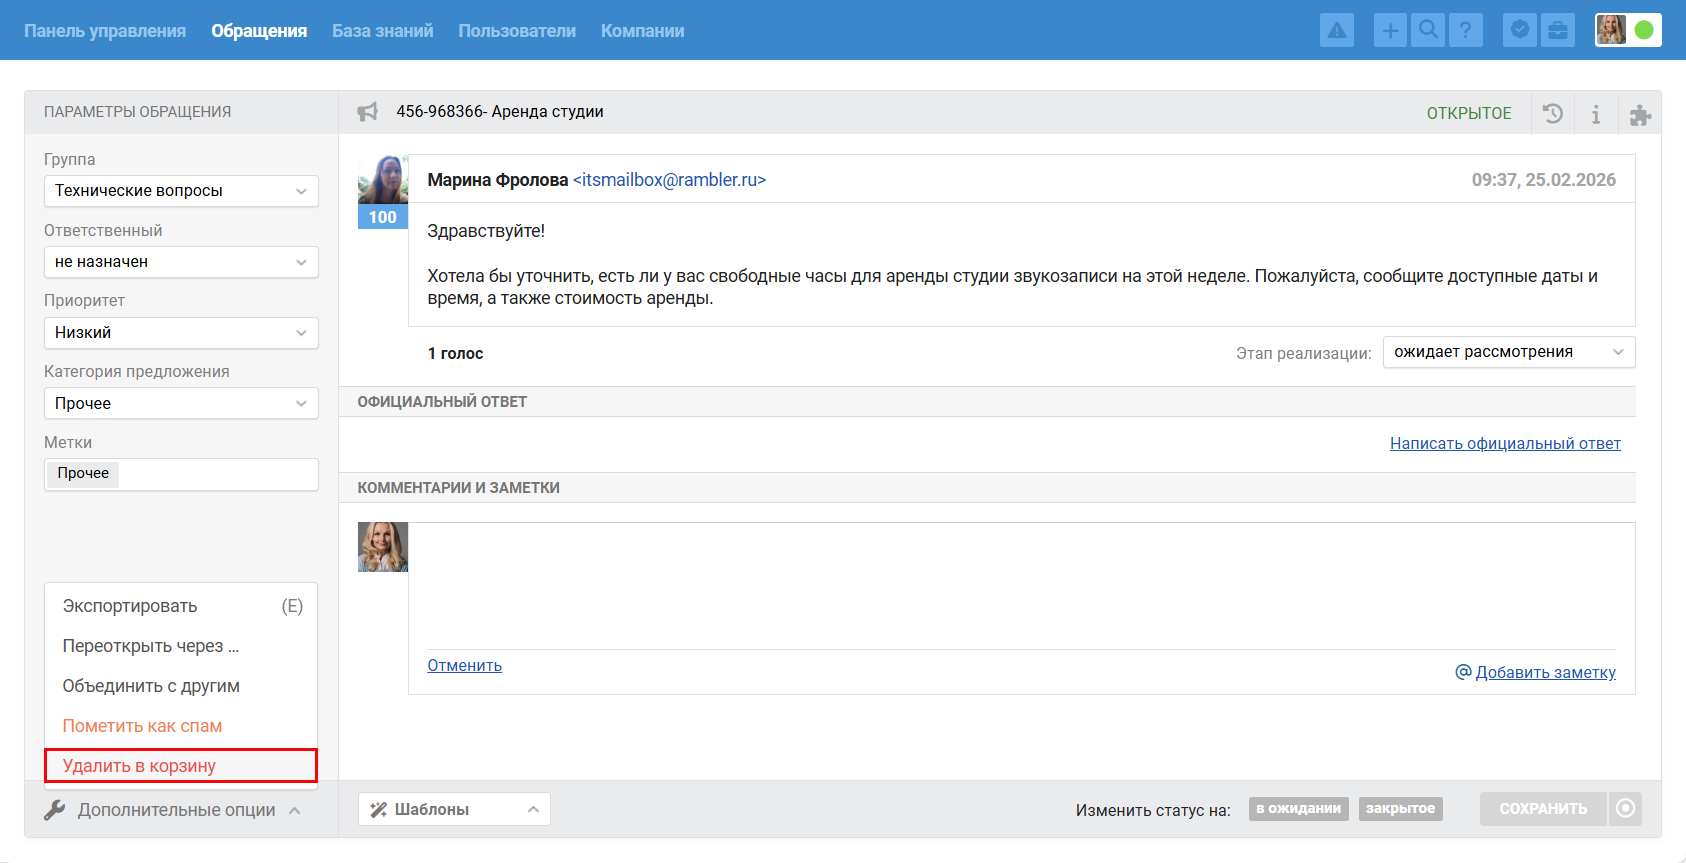Click the plus icon to create new
Viewport: 1686px width, 863px height.
1390,31
